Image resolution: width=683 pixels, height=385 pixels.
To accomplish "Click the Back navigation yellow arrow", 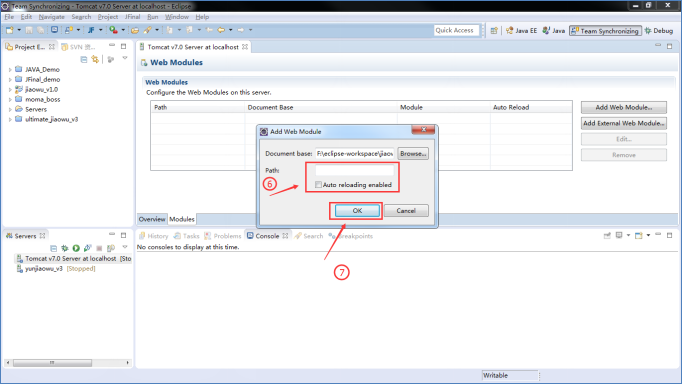I will 221,30.
